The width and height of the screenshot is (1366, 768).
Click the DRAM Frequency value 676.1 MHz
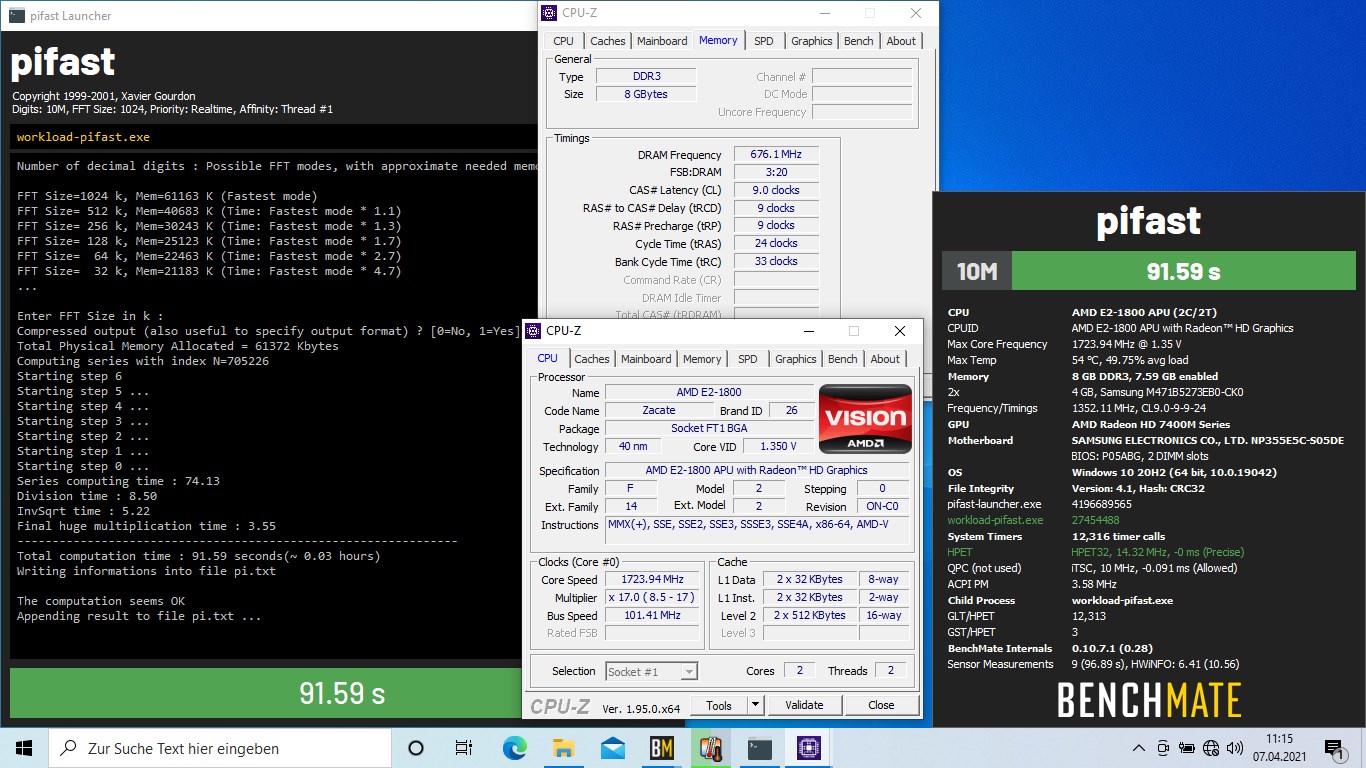[x=776, y=154]
